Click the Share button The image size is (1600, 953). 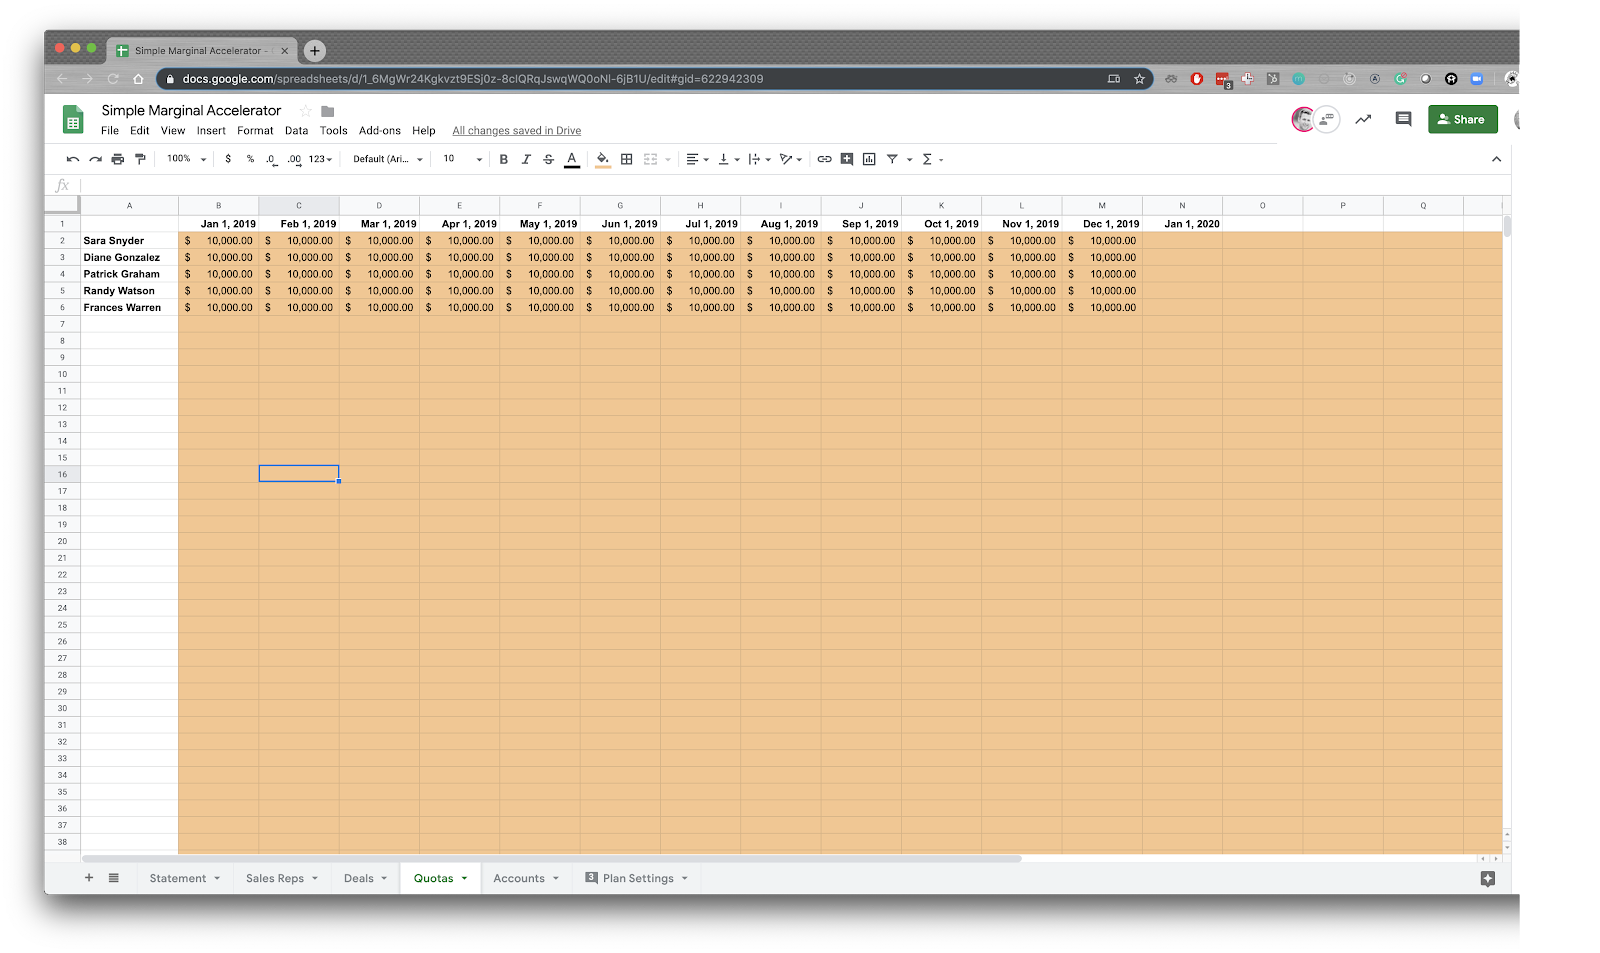pyautogui.click(x=1462, y=119)
